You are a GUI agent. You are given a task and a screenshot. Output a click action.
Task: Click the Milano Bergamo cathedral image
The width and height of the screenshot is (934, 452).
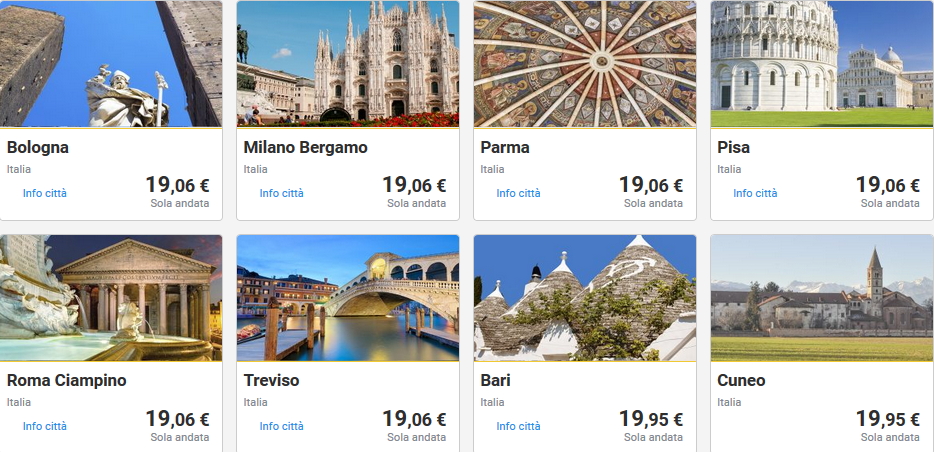coord(348,64)
